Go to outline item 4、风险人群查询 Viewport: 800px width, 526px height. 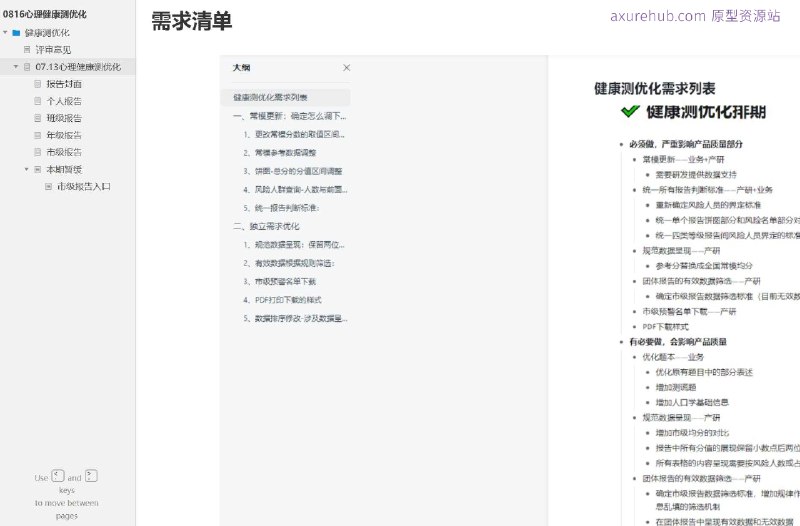pyautogui.click(x=295, y=189)
